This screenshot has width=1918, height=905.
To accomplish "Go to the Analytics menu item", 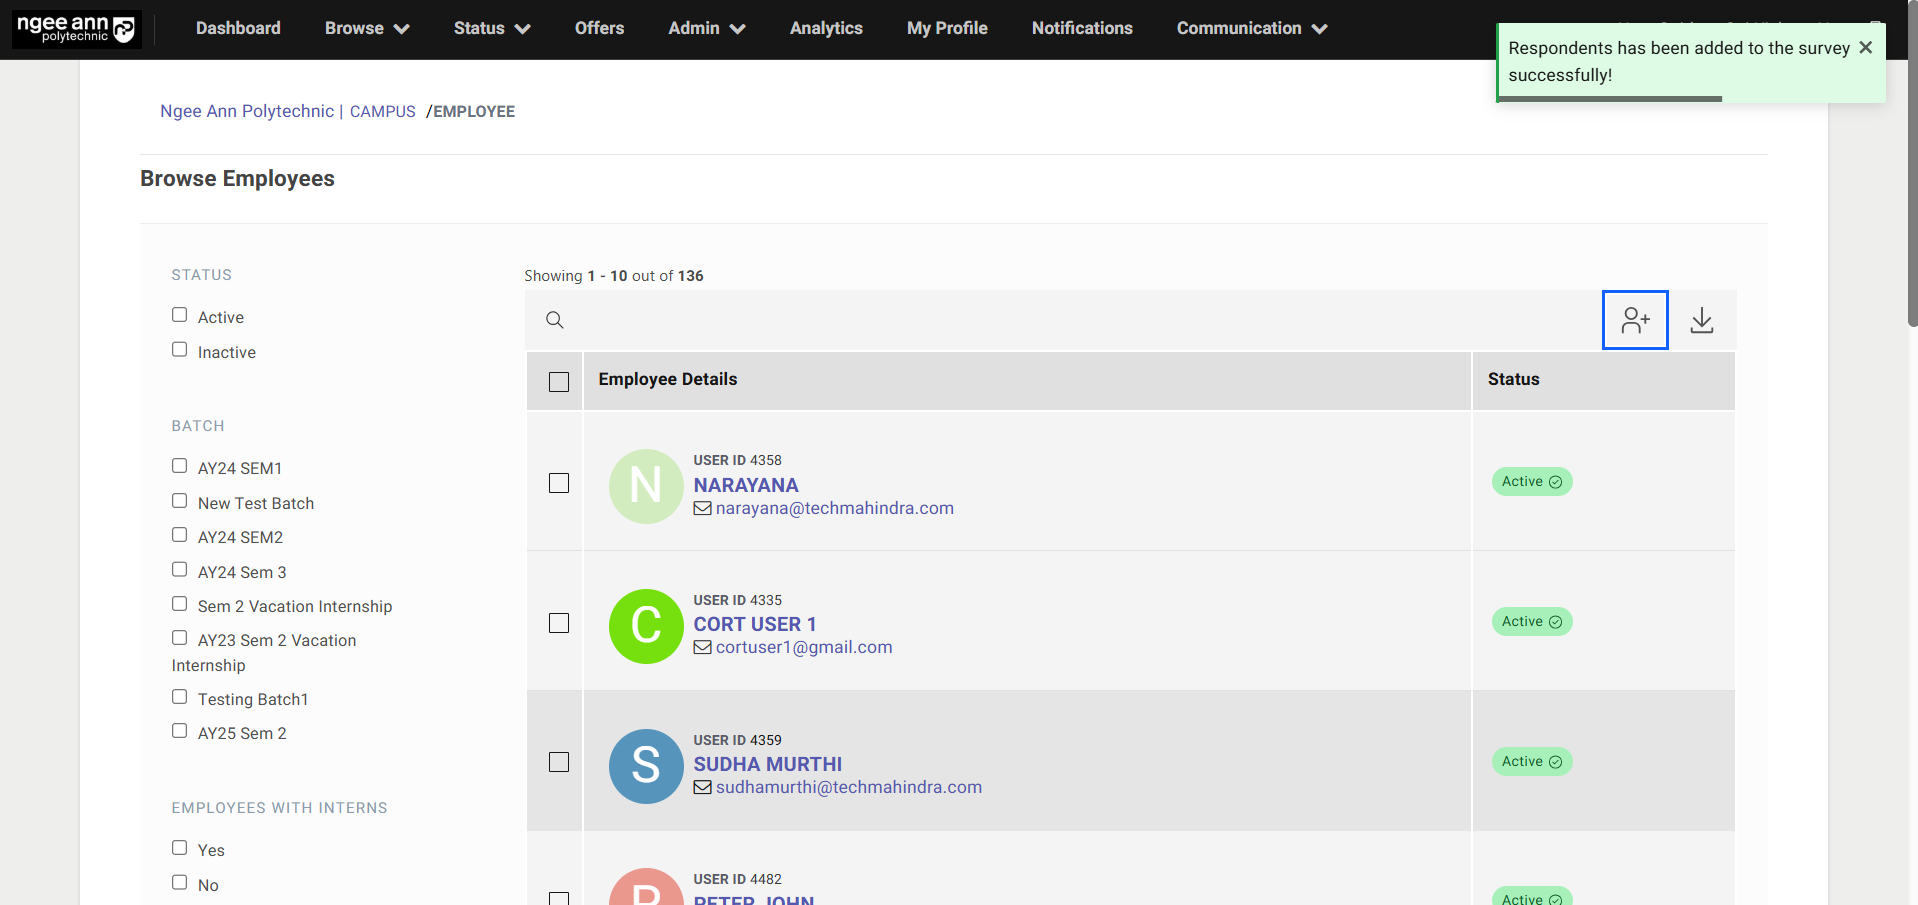I will click(x=826, y=28).
